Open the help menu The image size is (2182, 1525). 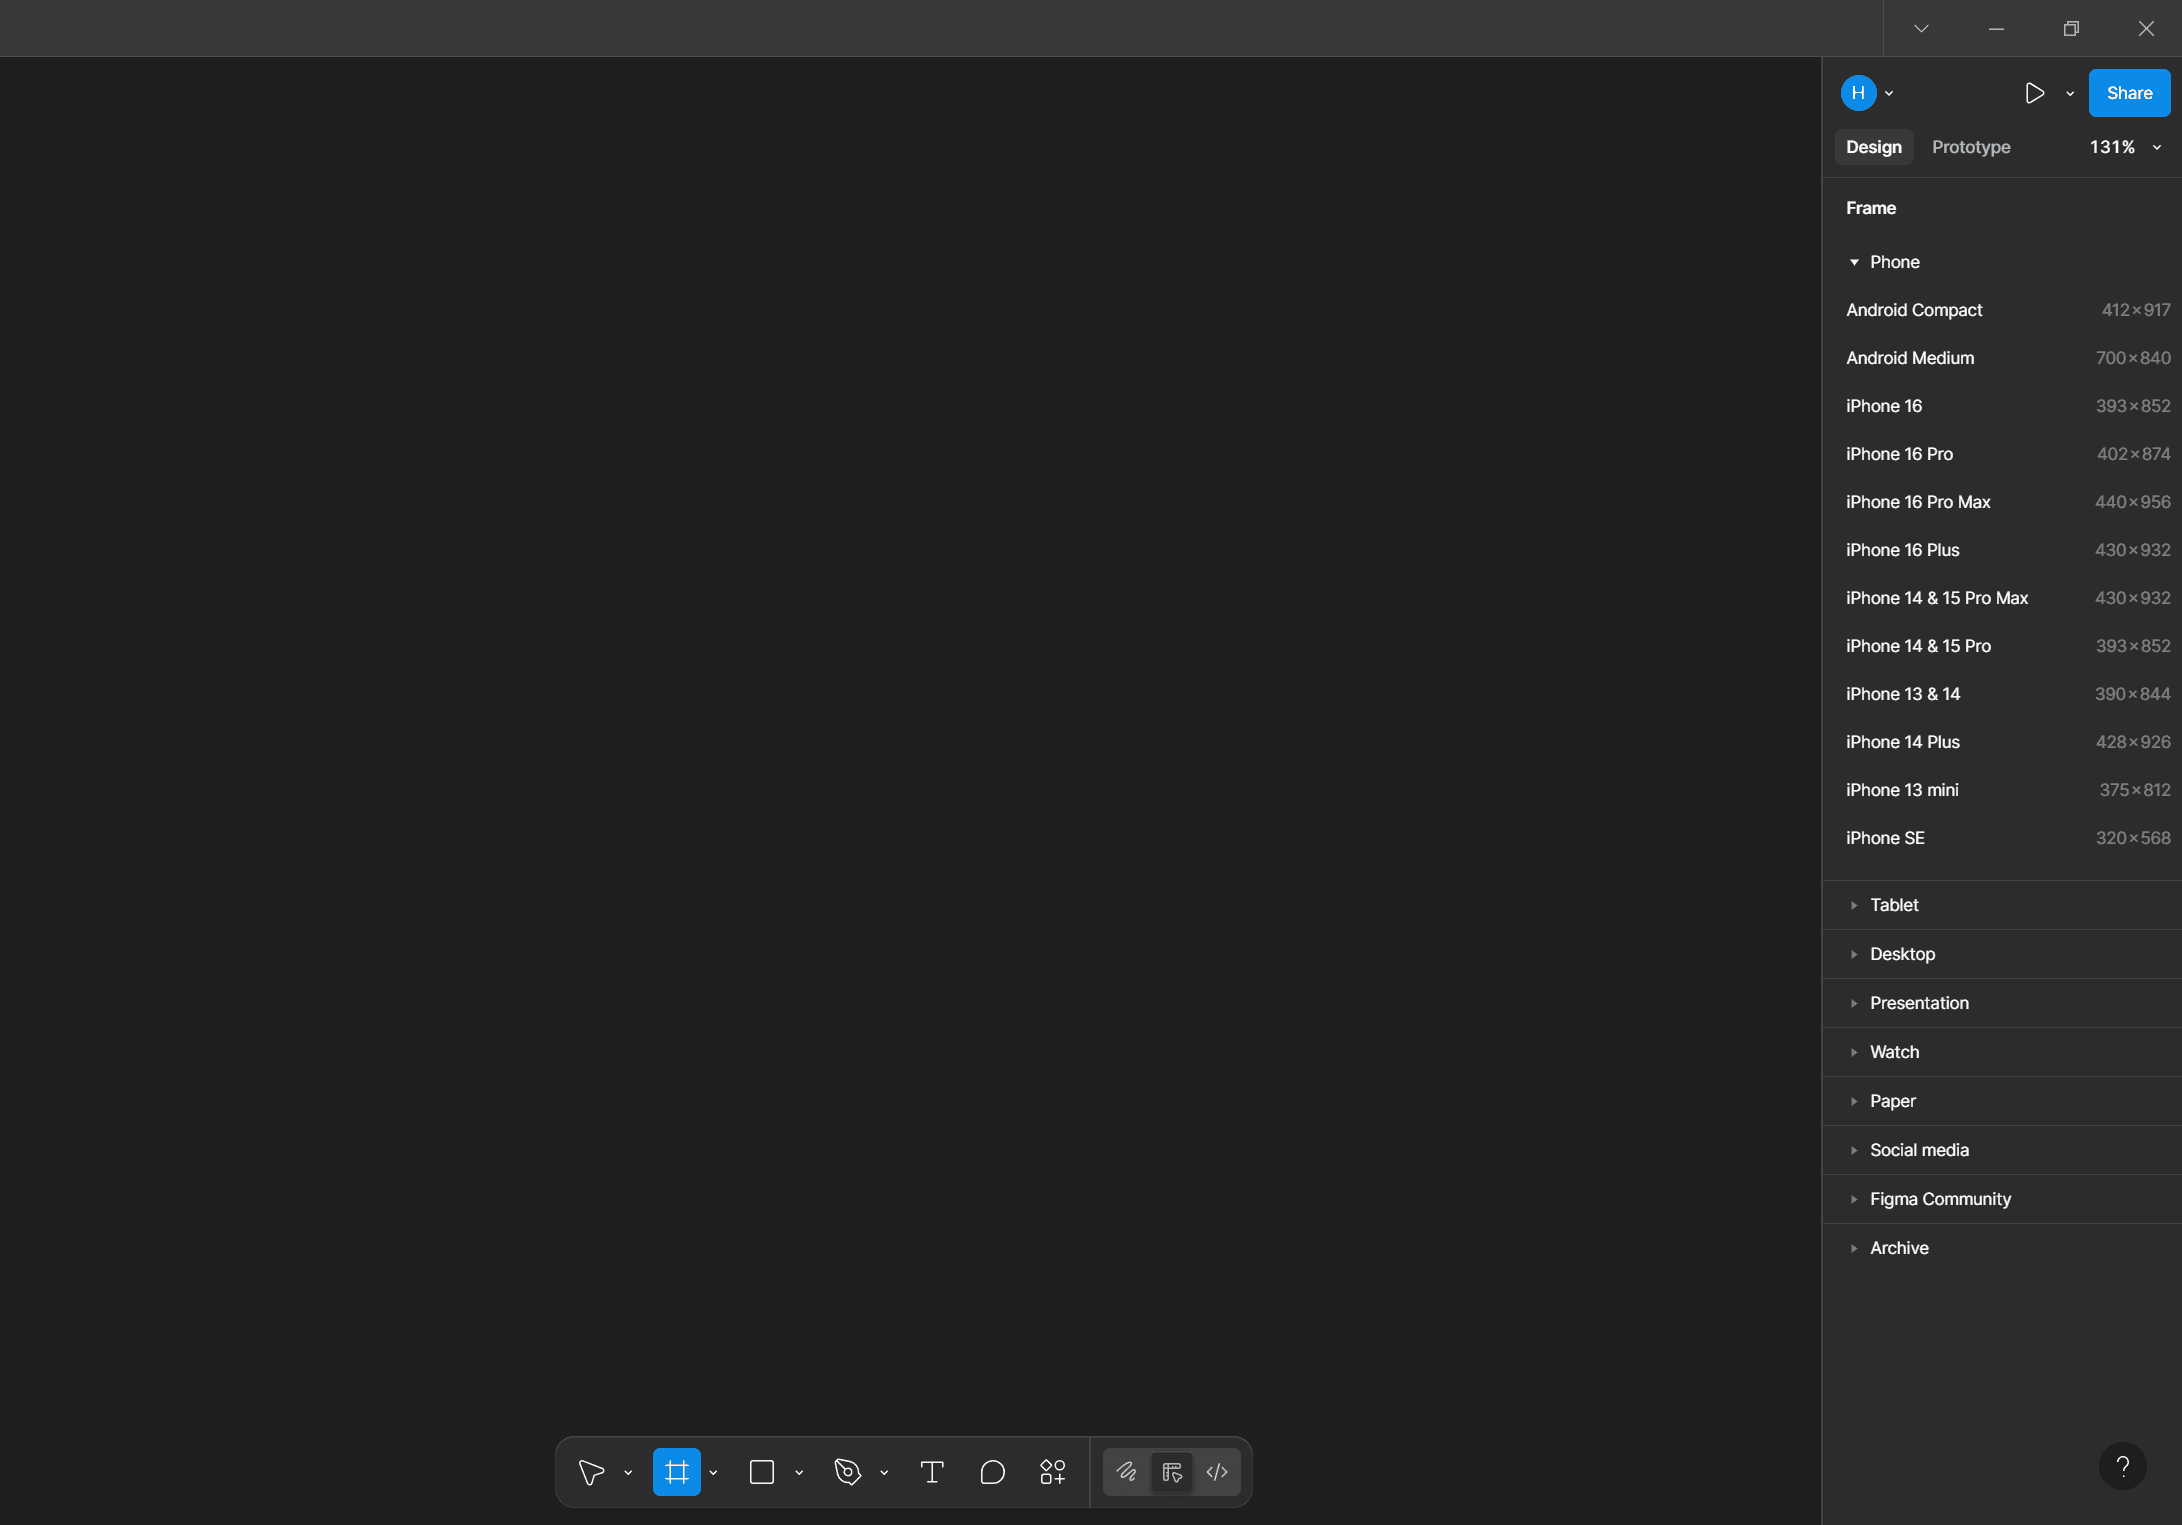(x=2124, y=1466)
